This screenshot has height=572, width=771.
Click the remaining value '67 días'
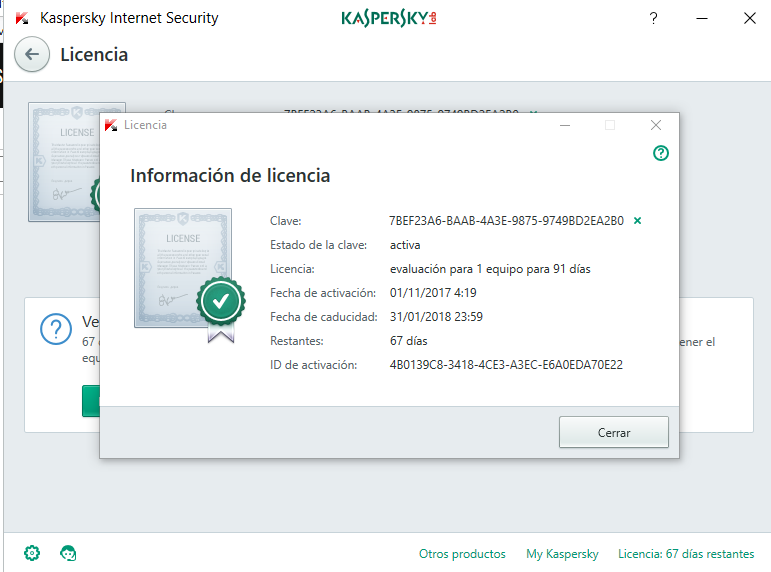click(x=408, y=340)
